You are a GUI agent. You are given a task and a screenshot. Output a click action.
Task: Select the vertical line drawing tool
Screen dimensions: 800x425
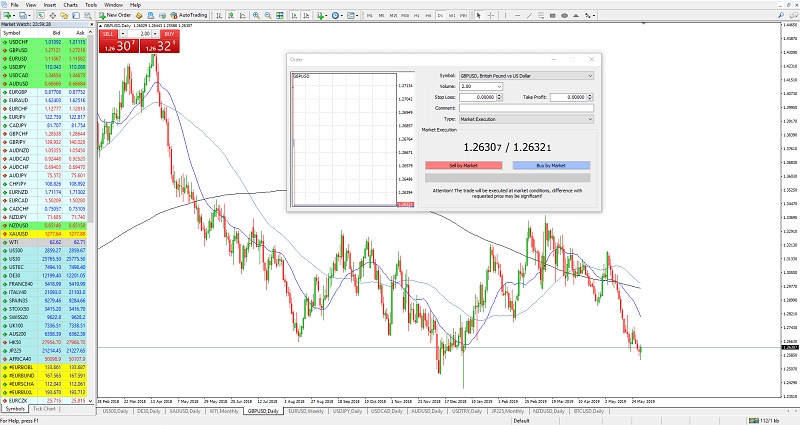(505, 15)
